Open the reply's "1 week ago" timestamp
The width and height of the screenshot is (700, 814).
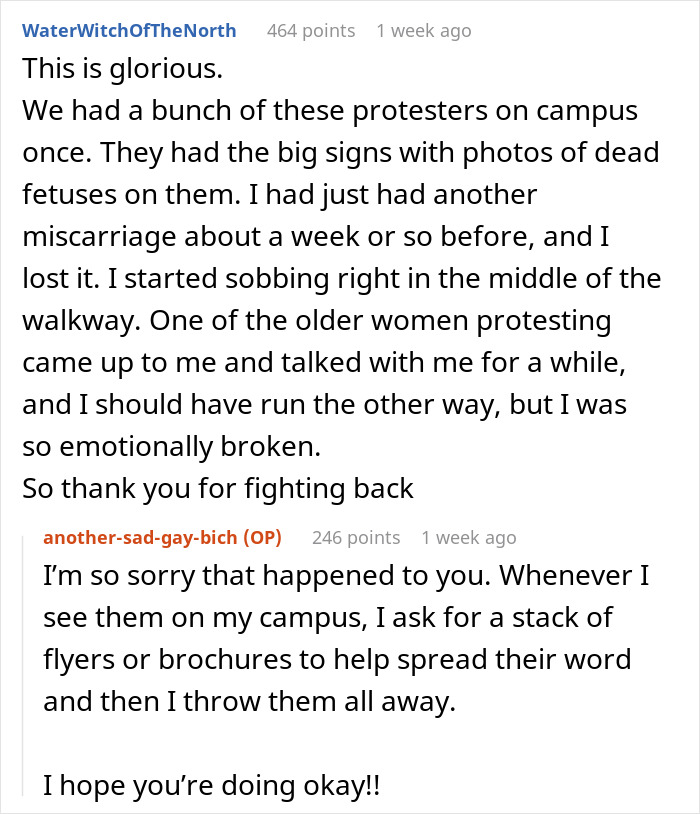(x=468, y=538)
